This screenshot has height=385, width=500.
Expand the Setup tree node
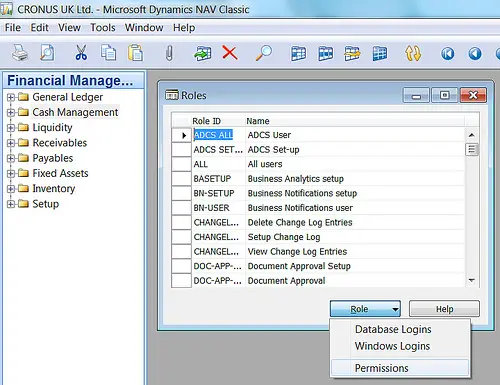[x=11, y=204]
